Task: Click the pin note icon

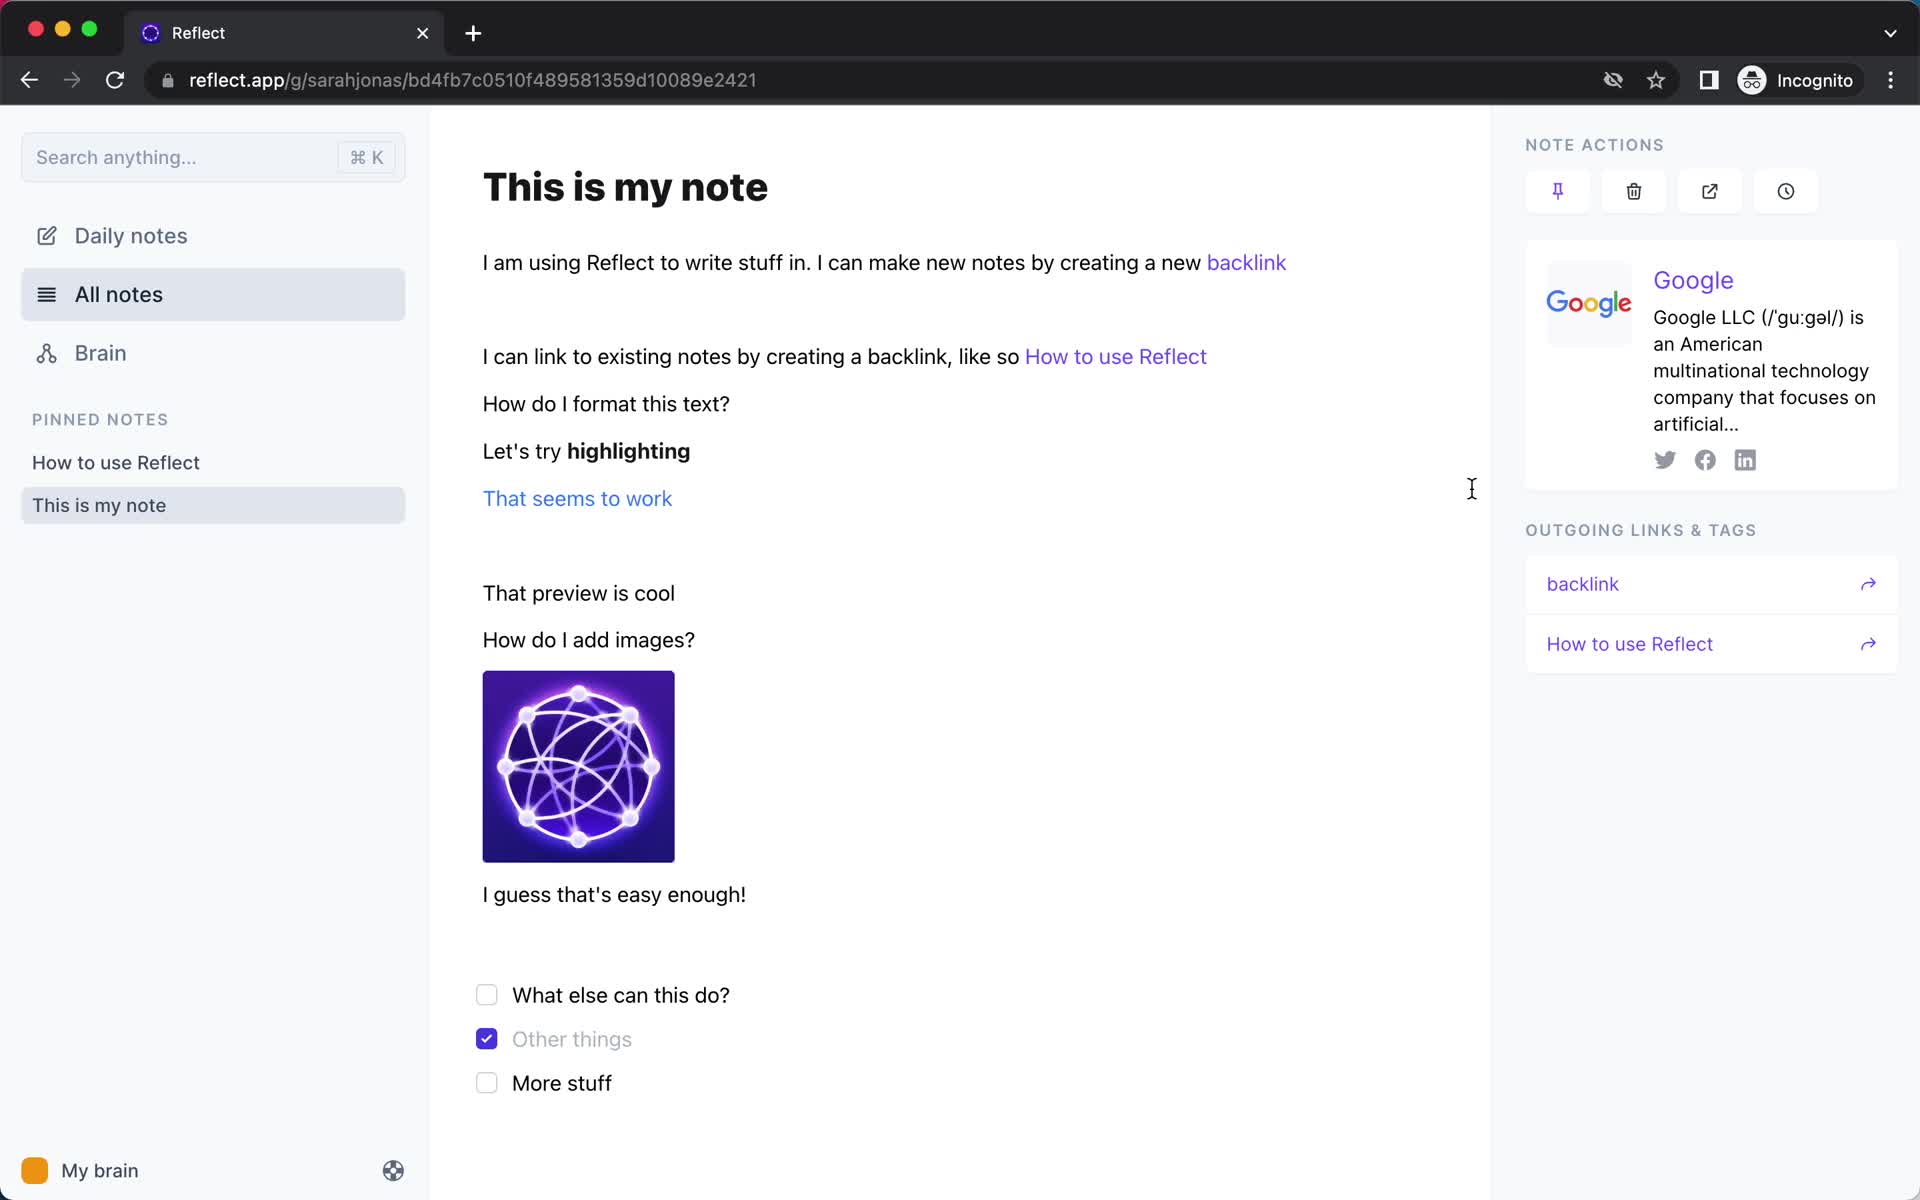Action: point(1557,191)
